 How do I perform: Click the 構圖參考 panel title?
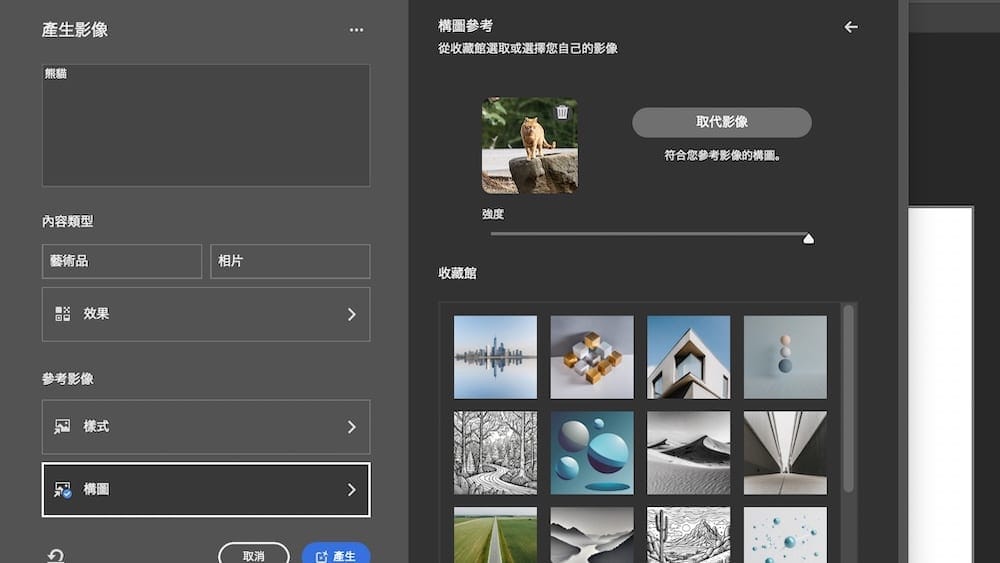pos(466,26)
